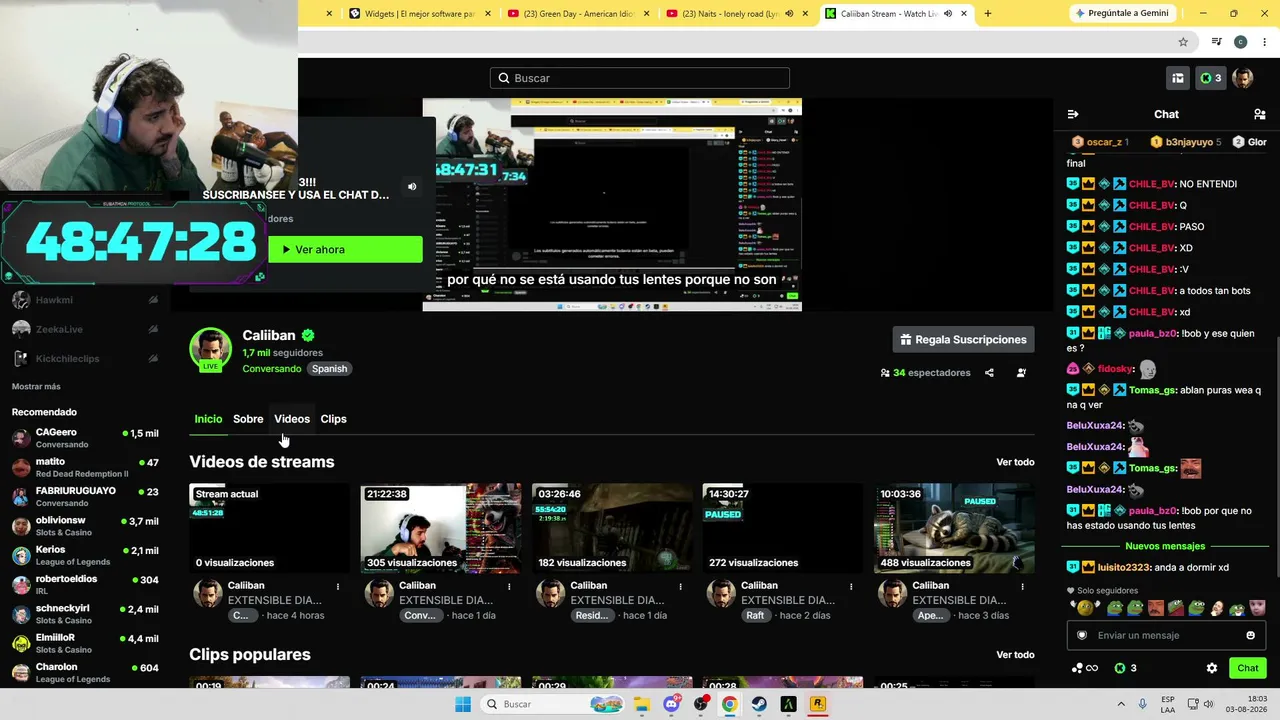Send message with green Chat button
This screenshot has height=720, width=1280.
(x=1248, y=668)
